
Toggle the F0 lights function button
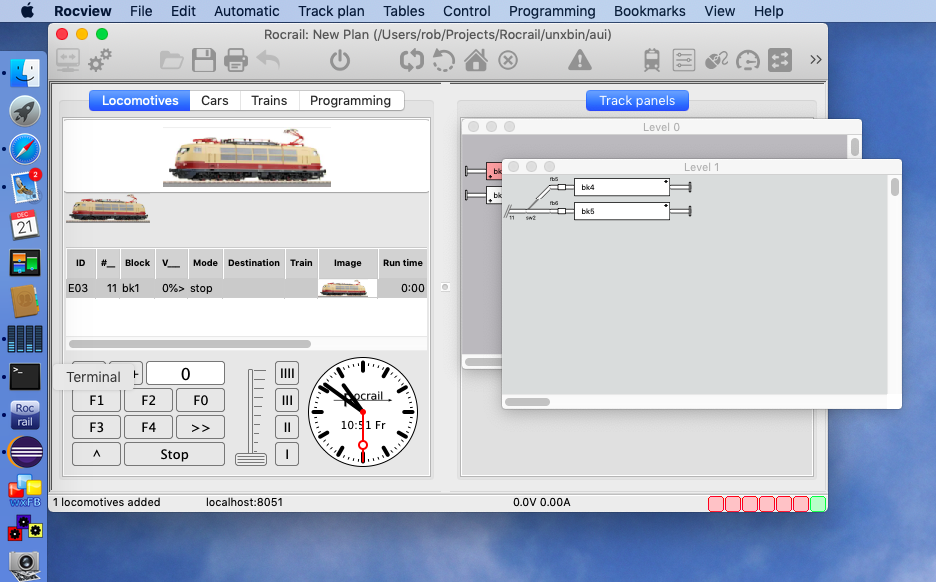(200, 401)
